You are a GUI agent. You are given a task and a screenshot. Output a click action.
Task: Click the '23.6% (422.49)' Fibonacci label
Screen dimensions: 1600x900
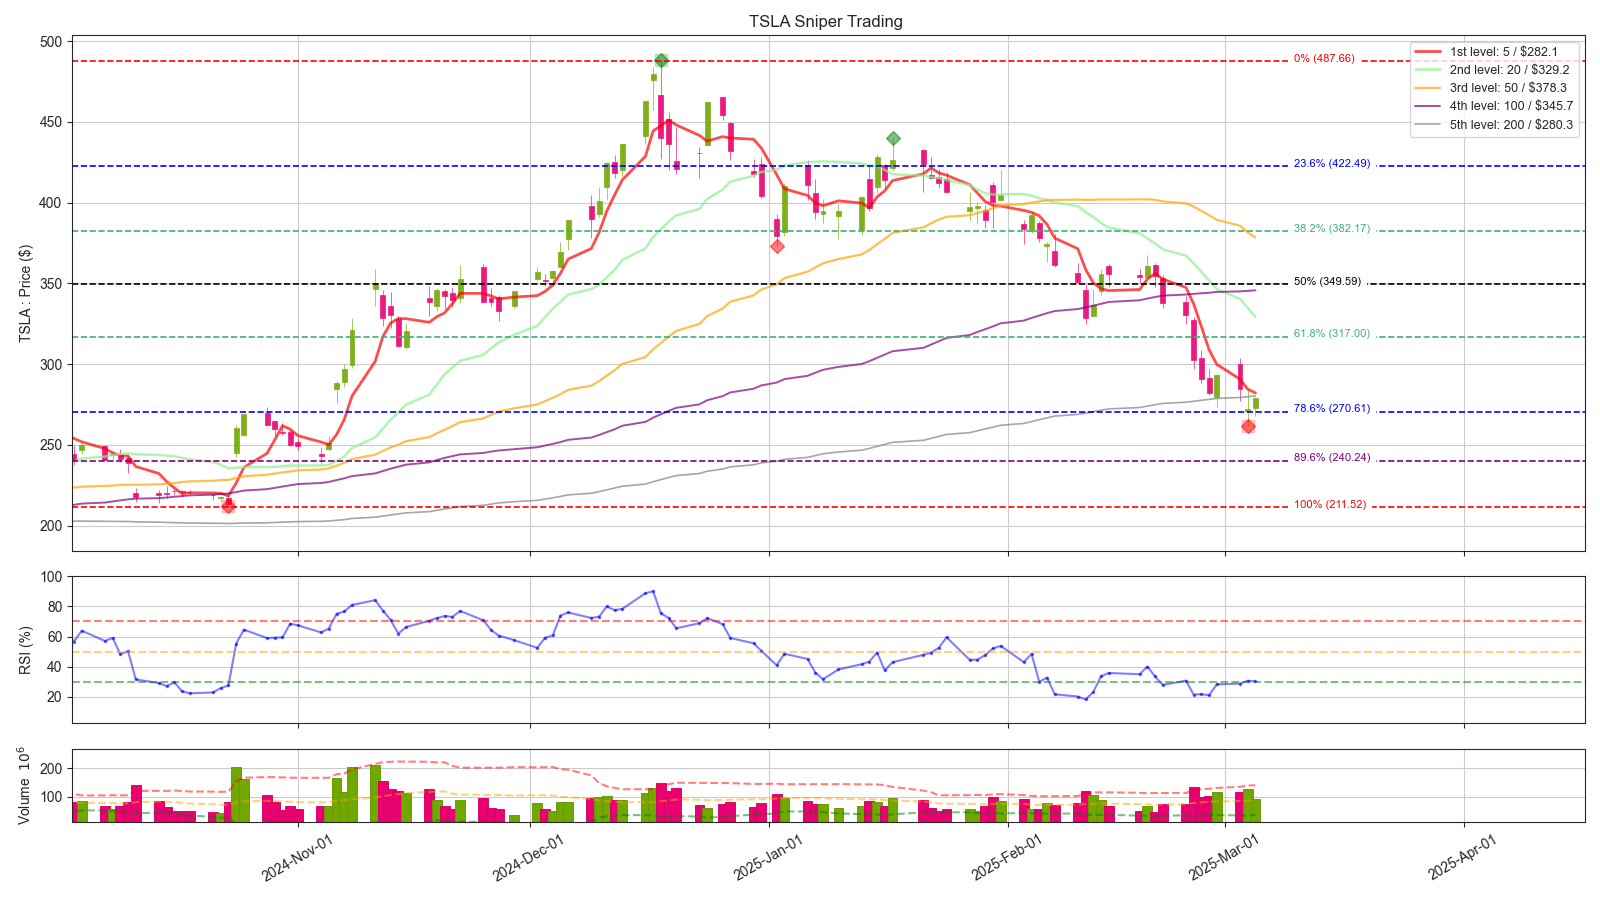pyautogui.click(x=1331, y=163)
